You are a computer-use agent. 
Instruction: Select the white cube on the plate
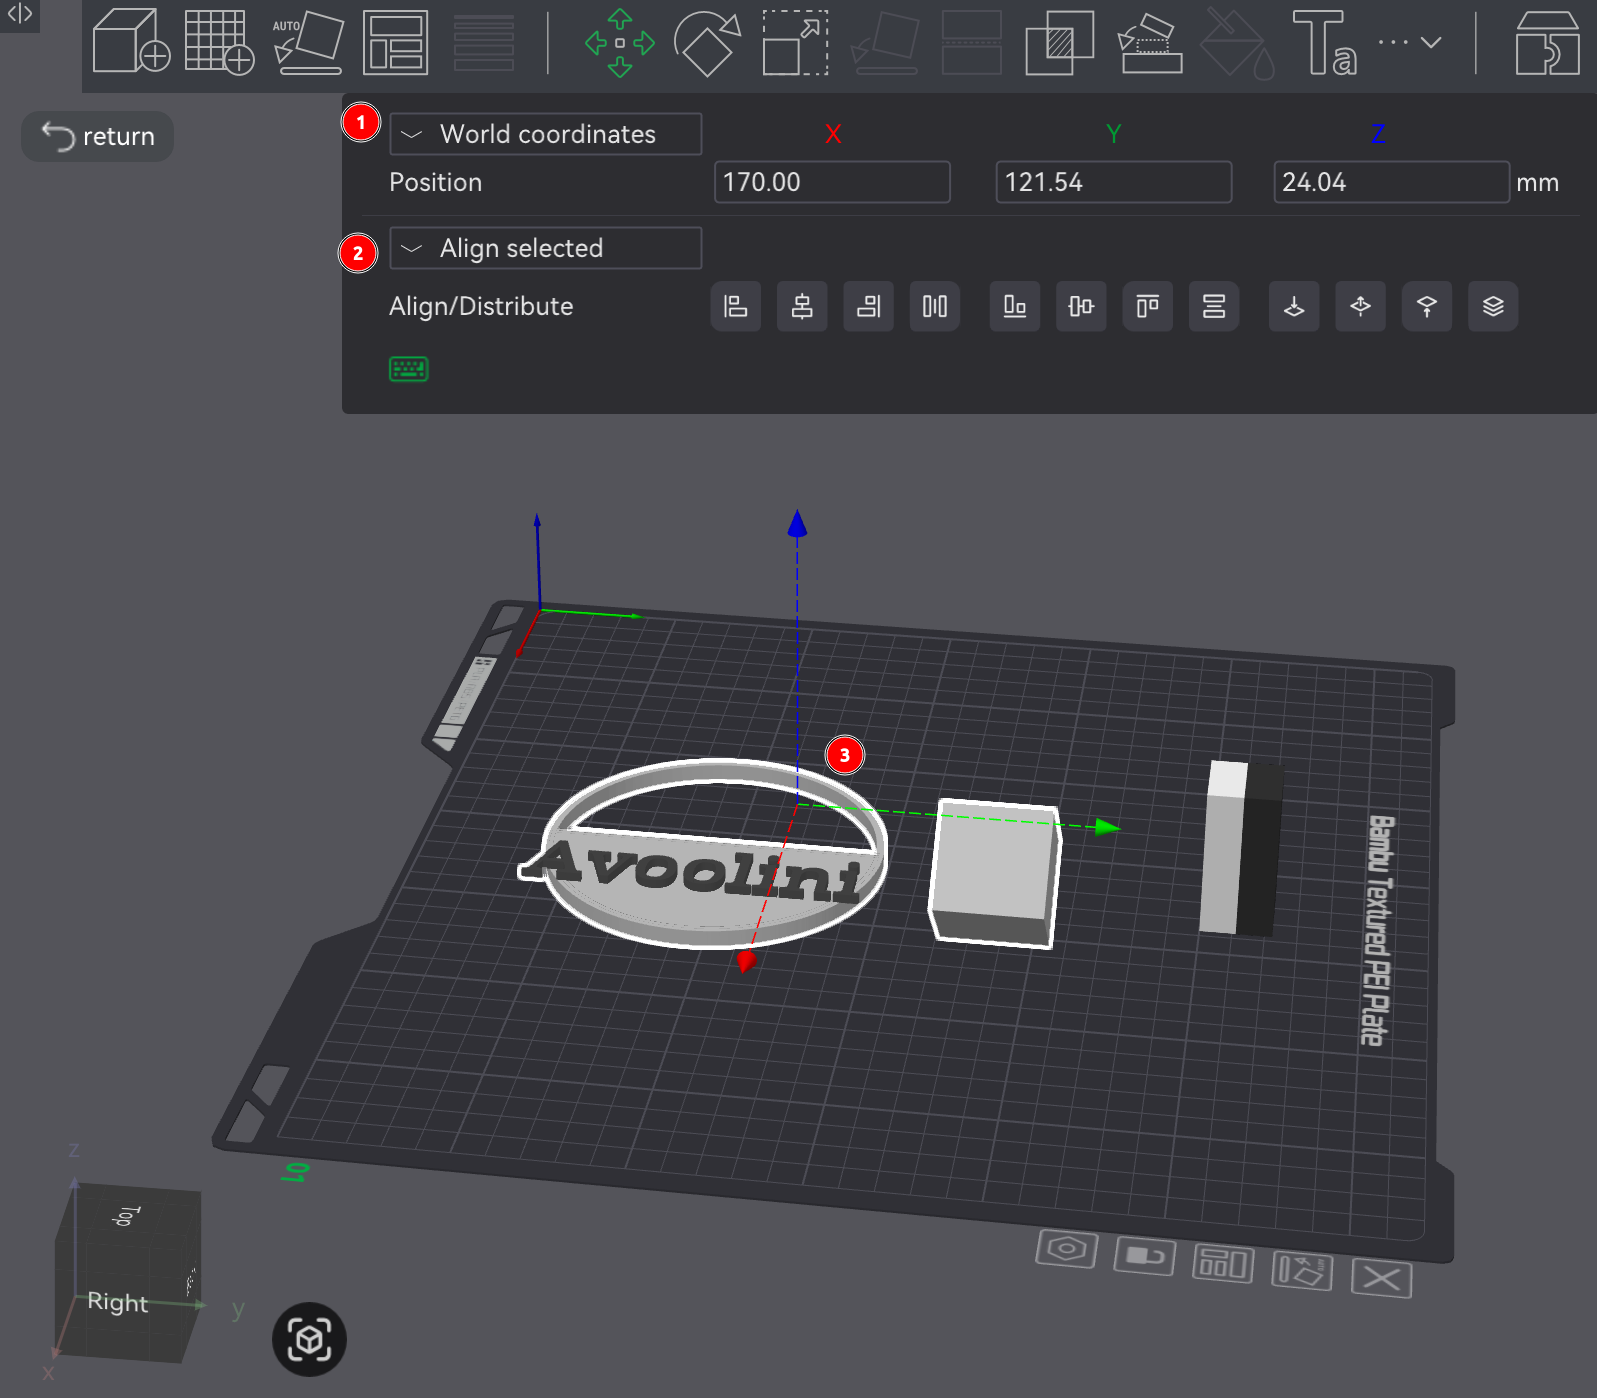pyautogui.click(x=994, y=872)
